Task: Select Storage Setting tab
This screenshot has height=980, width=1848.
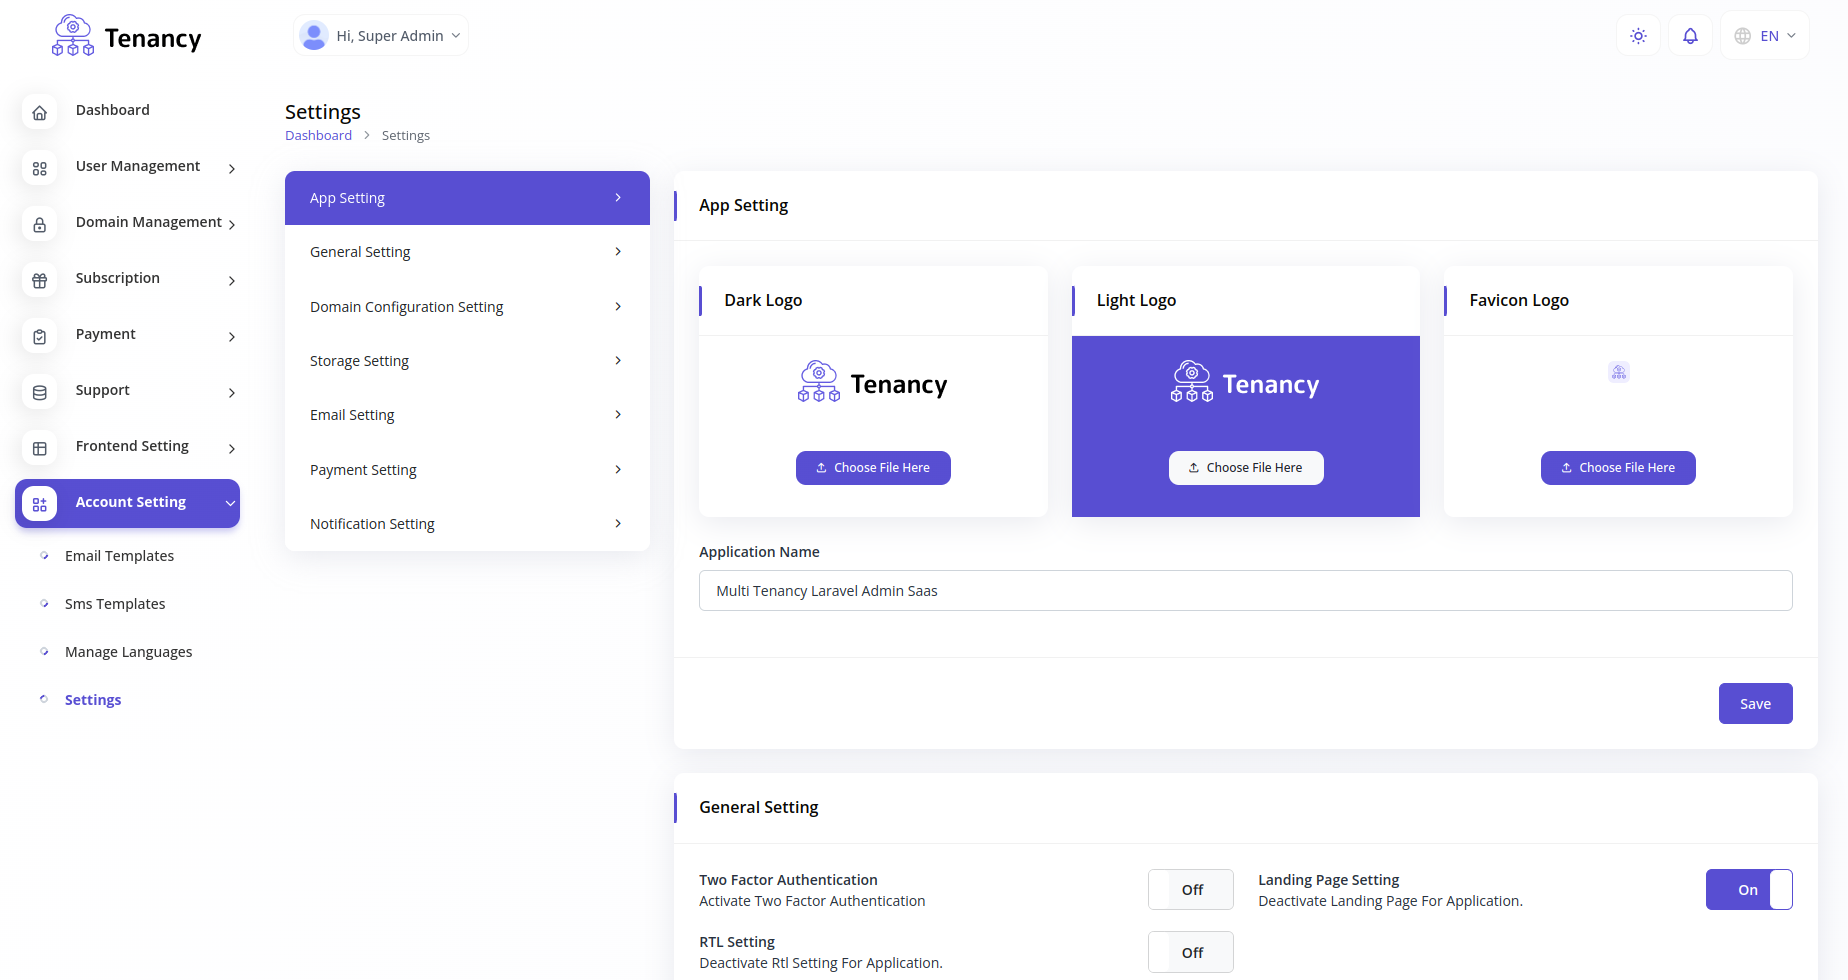Action: pos(467,361)
